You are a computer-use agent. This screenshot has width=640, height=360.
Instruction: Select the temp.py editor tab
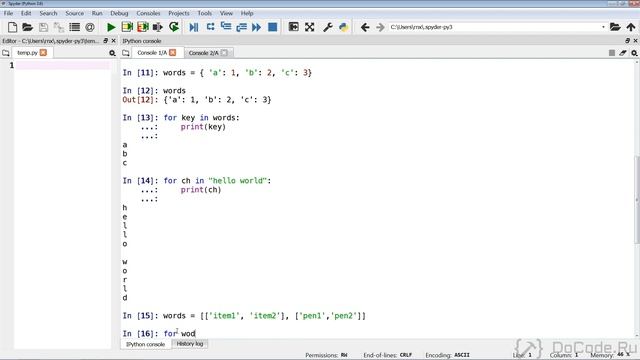27,53
